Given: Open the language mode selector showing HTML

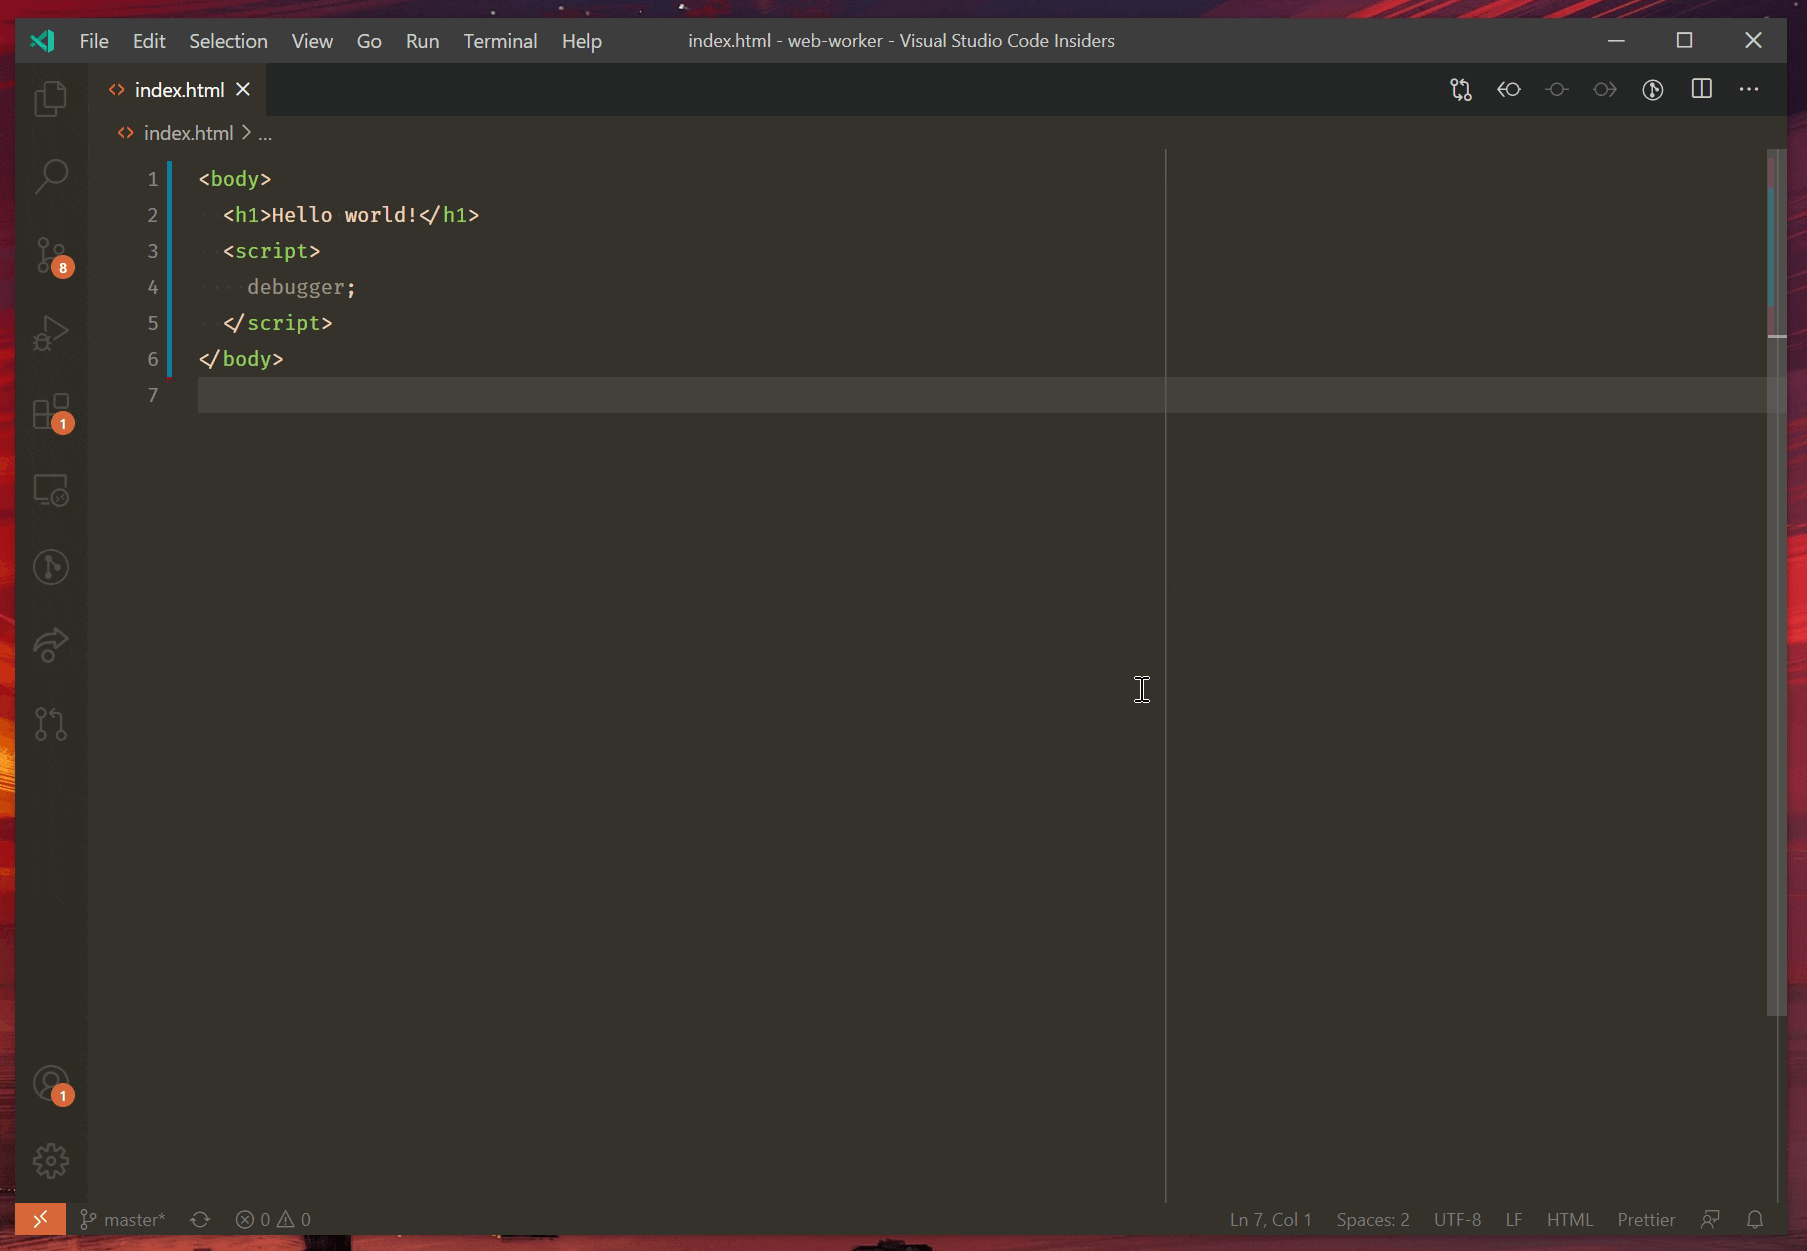Looking at the screenshot, I should pos(1570,1219).
